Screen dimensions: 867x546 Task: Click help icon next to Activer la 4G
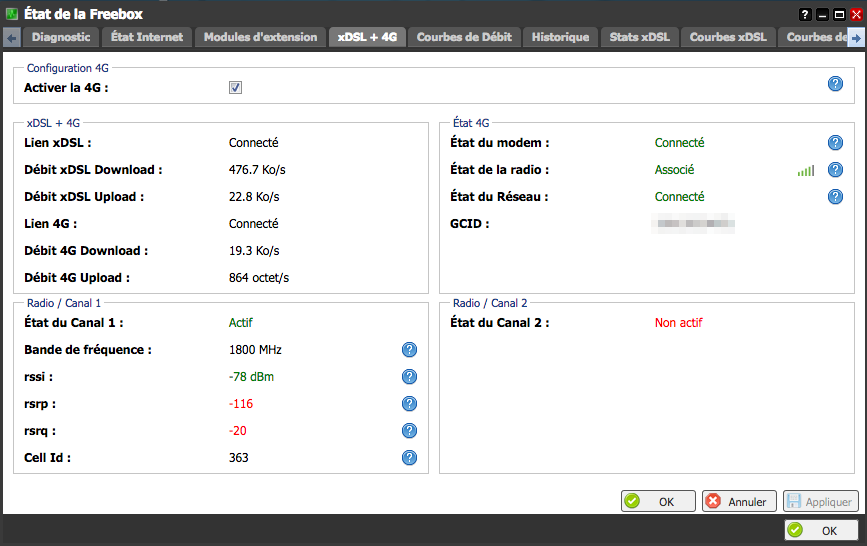835,84
